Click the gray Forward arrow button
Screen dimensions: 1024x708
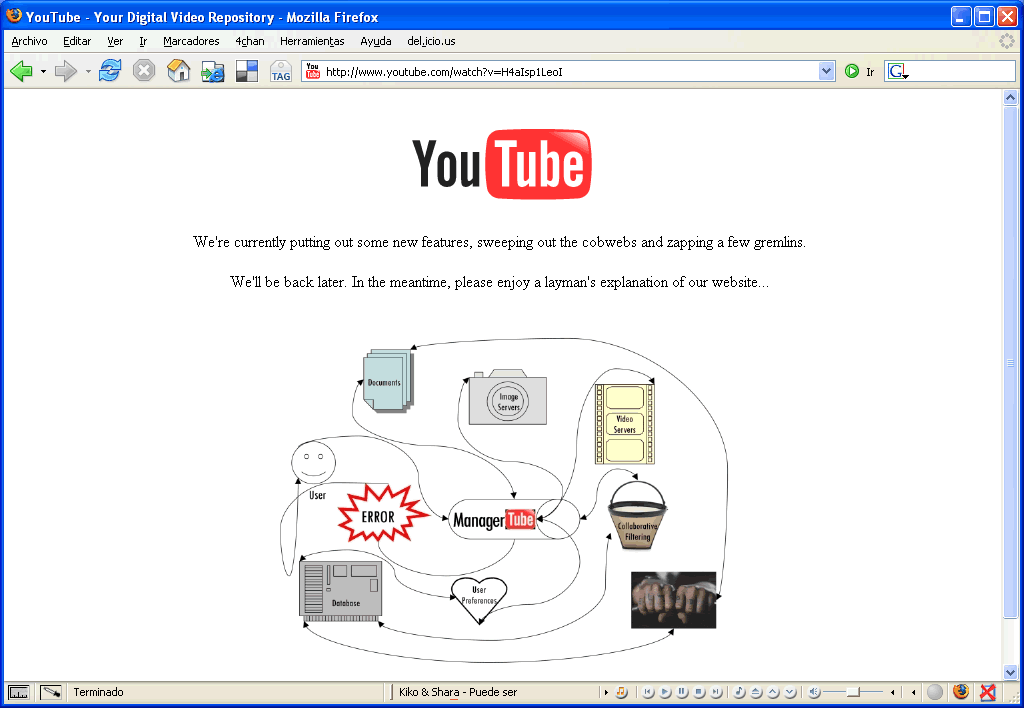[x=65, y=71]
